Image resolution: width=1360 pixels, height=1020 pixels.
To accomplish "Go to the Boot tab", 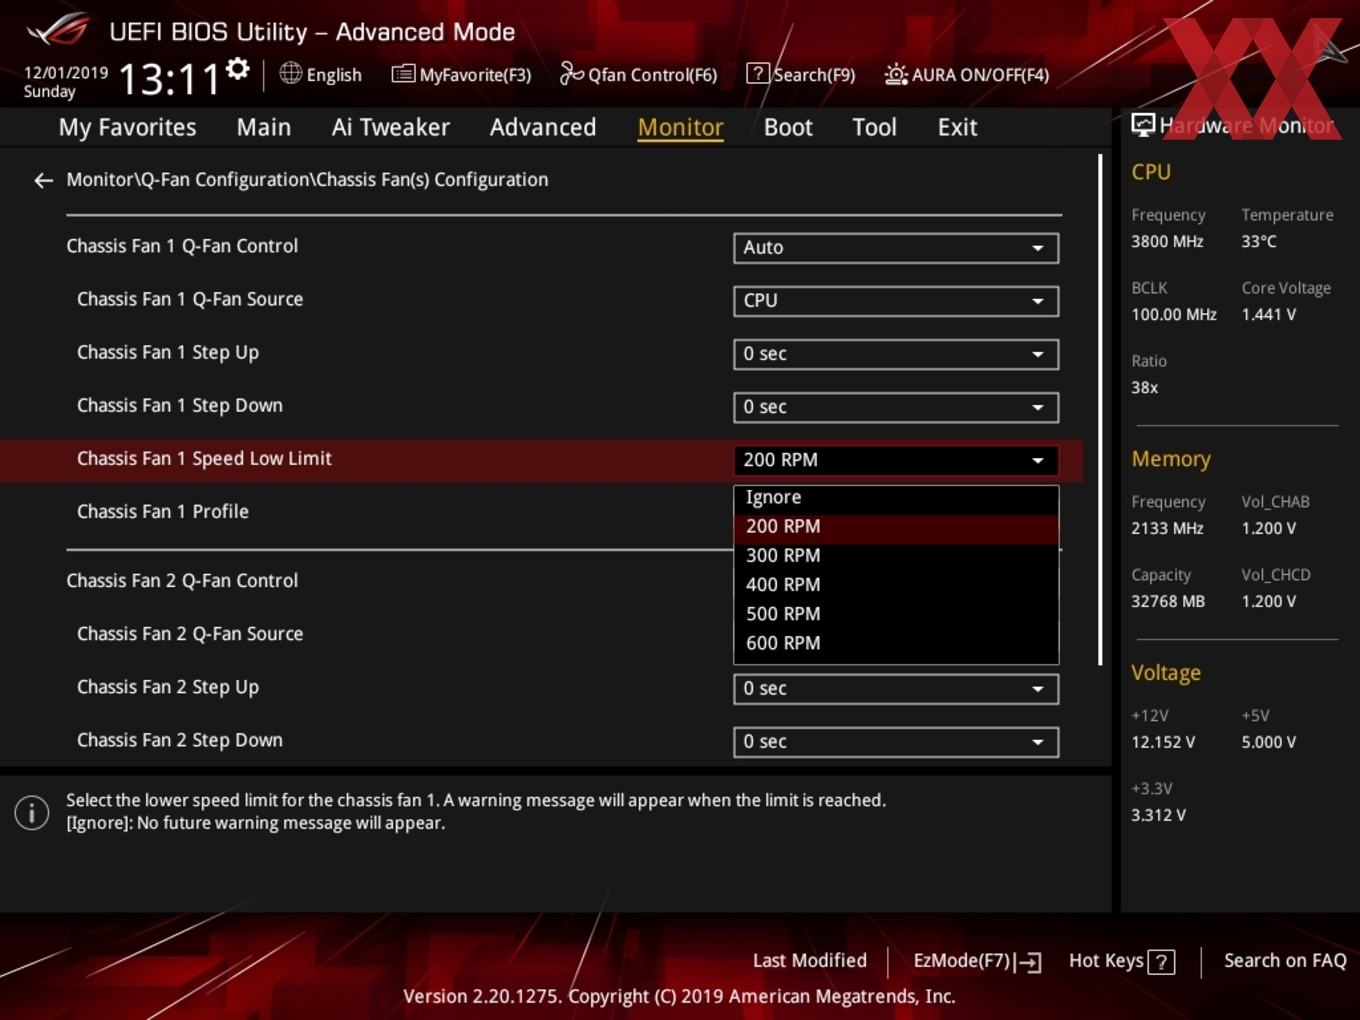I will click(x=788, y=127).
